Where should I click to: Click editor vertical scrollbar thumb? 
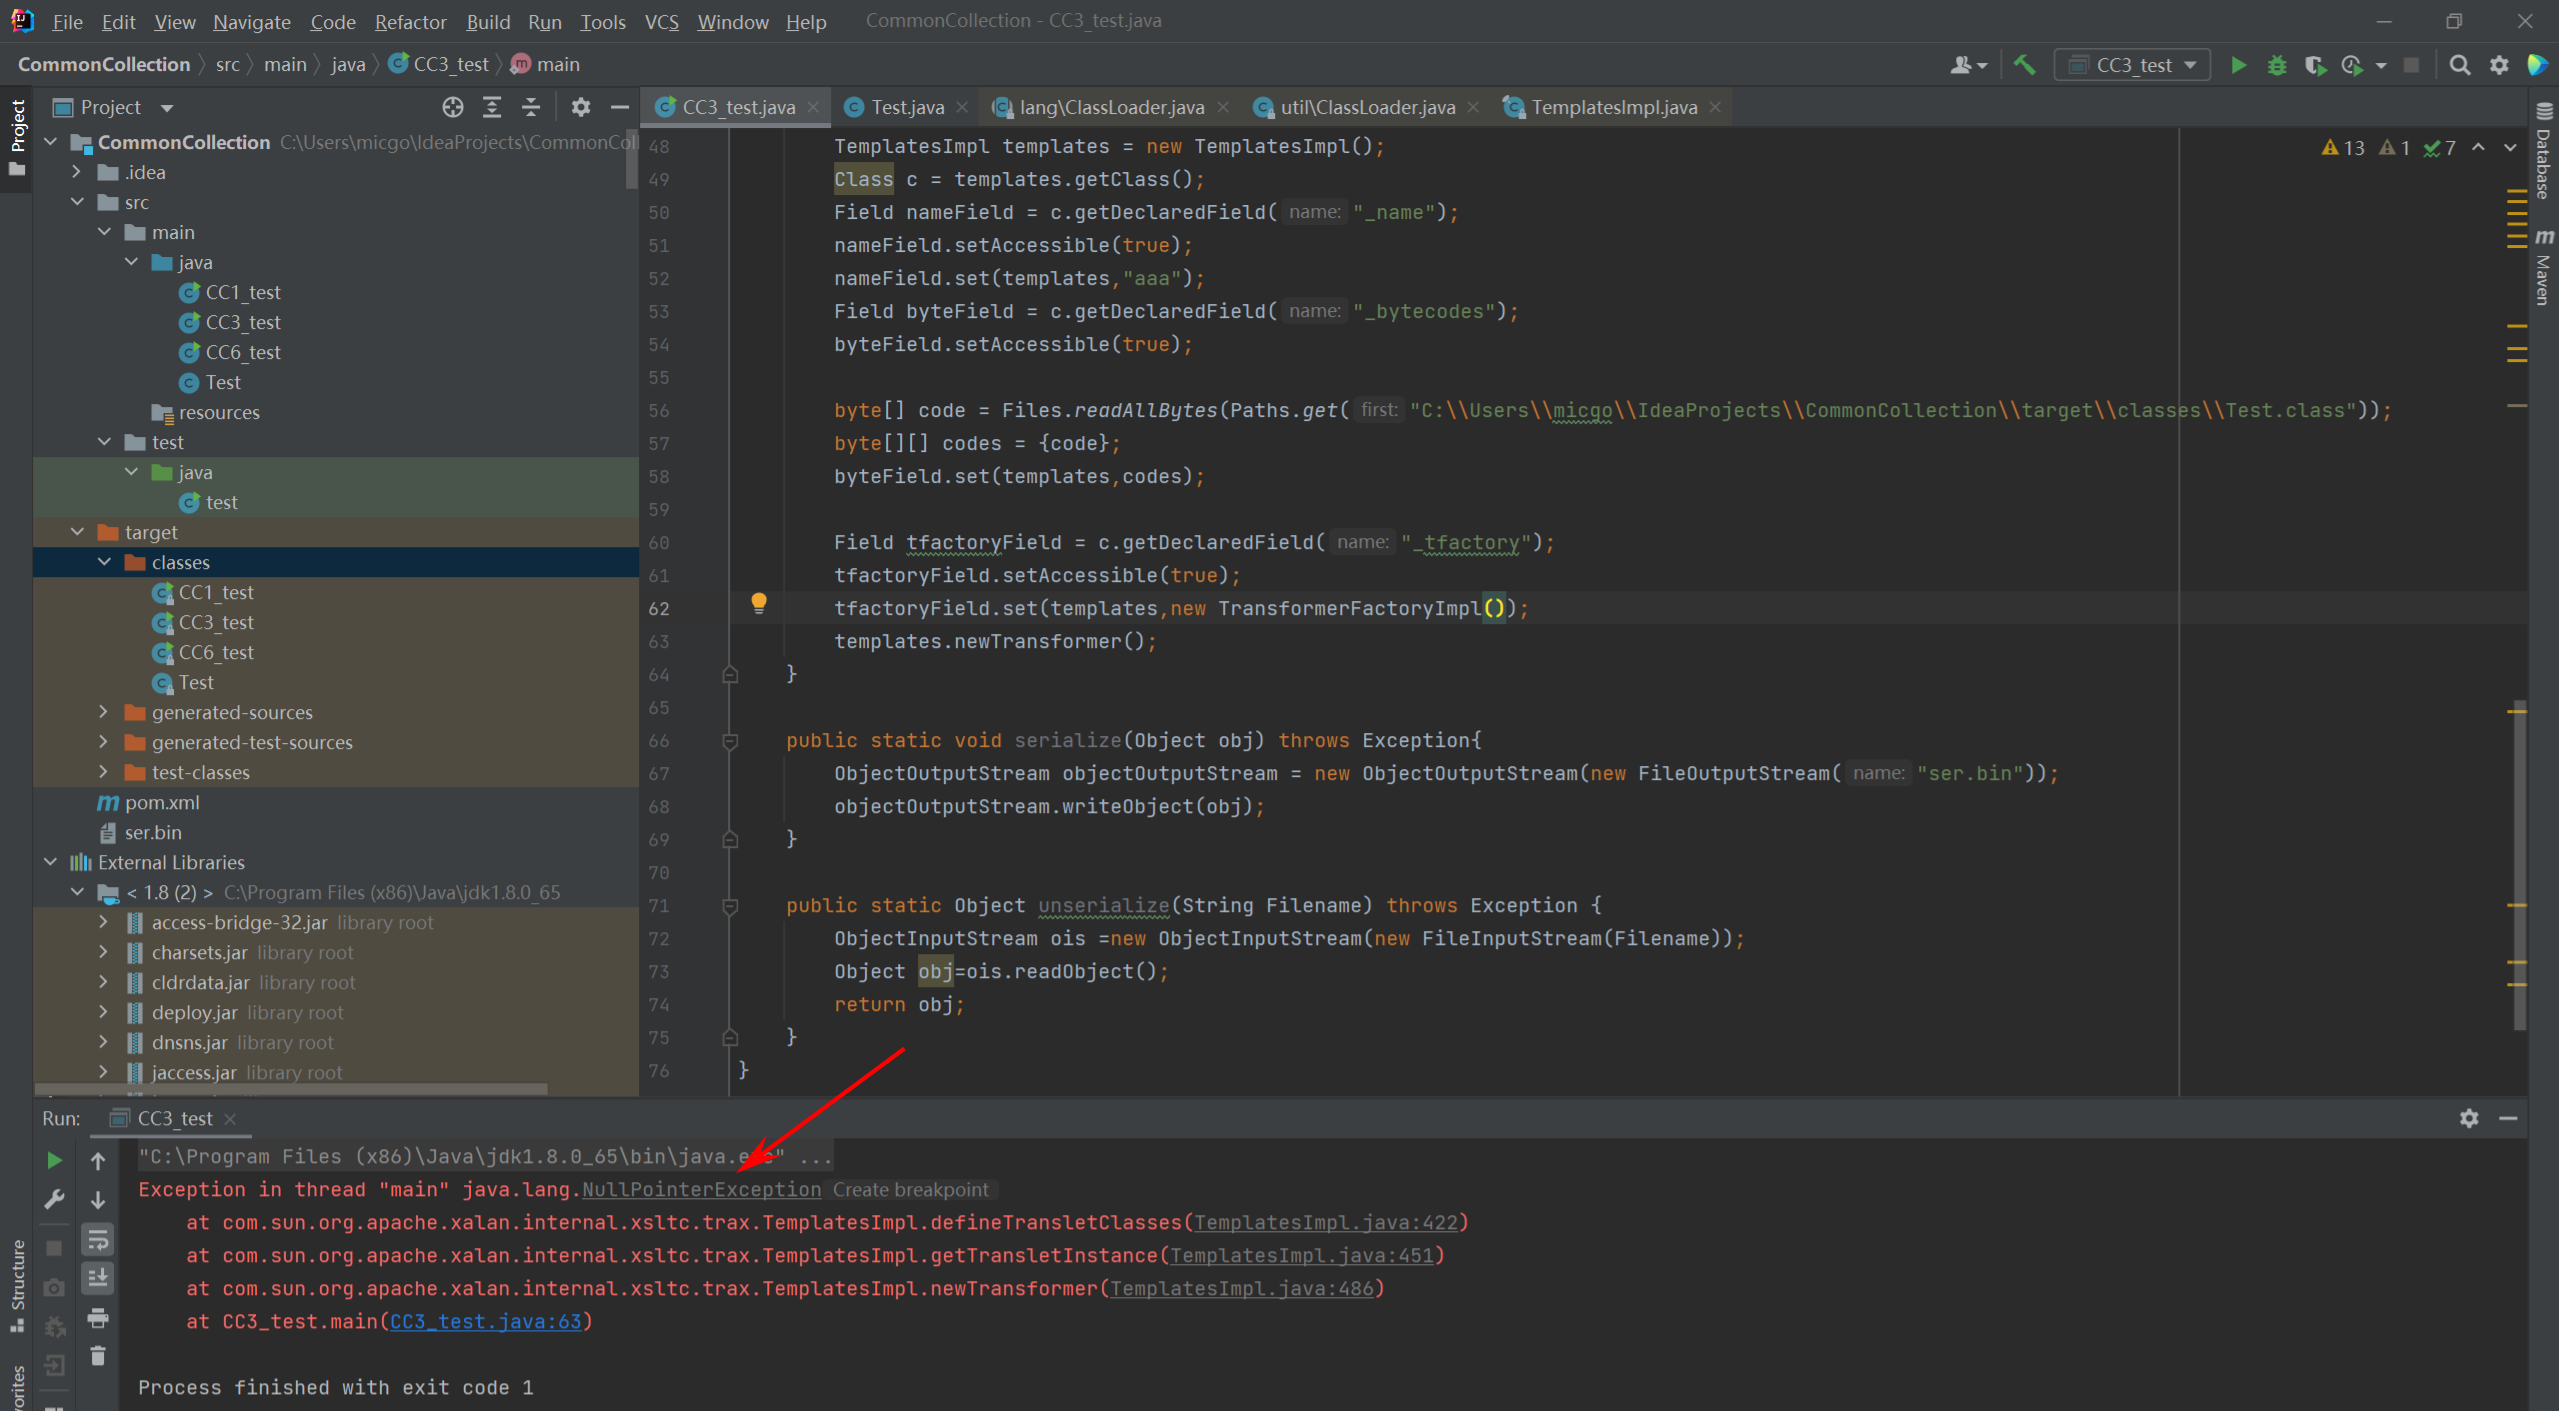tap(2519, 865)
